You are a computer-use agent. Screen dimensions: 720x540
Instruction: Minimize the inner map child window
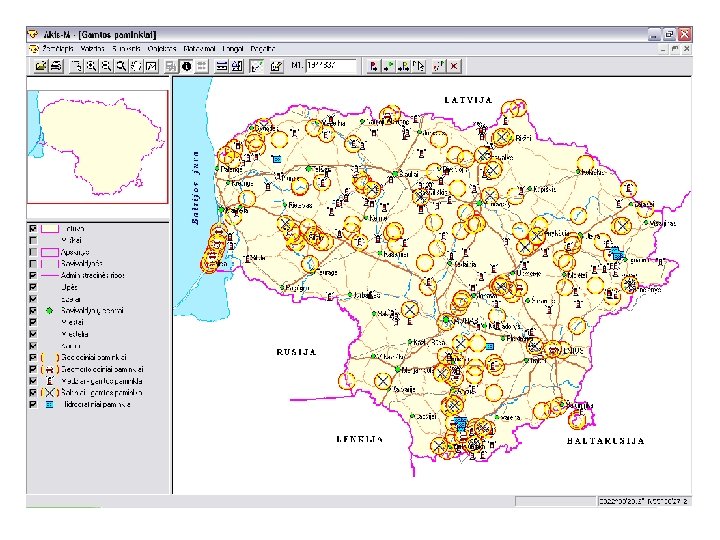663,49
